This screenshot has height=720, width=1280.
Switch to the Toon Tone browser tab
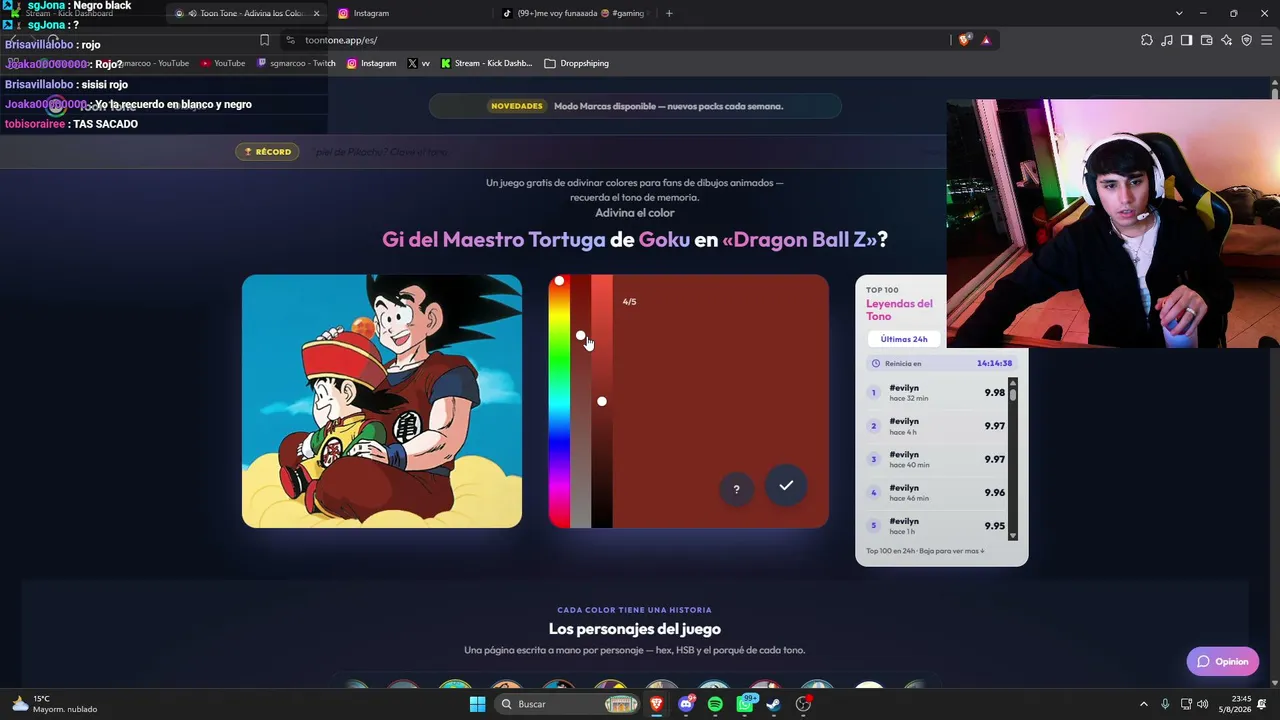(x=247, y=13)
